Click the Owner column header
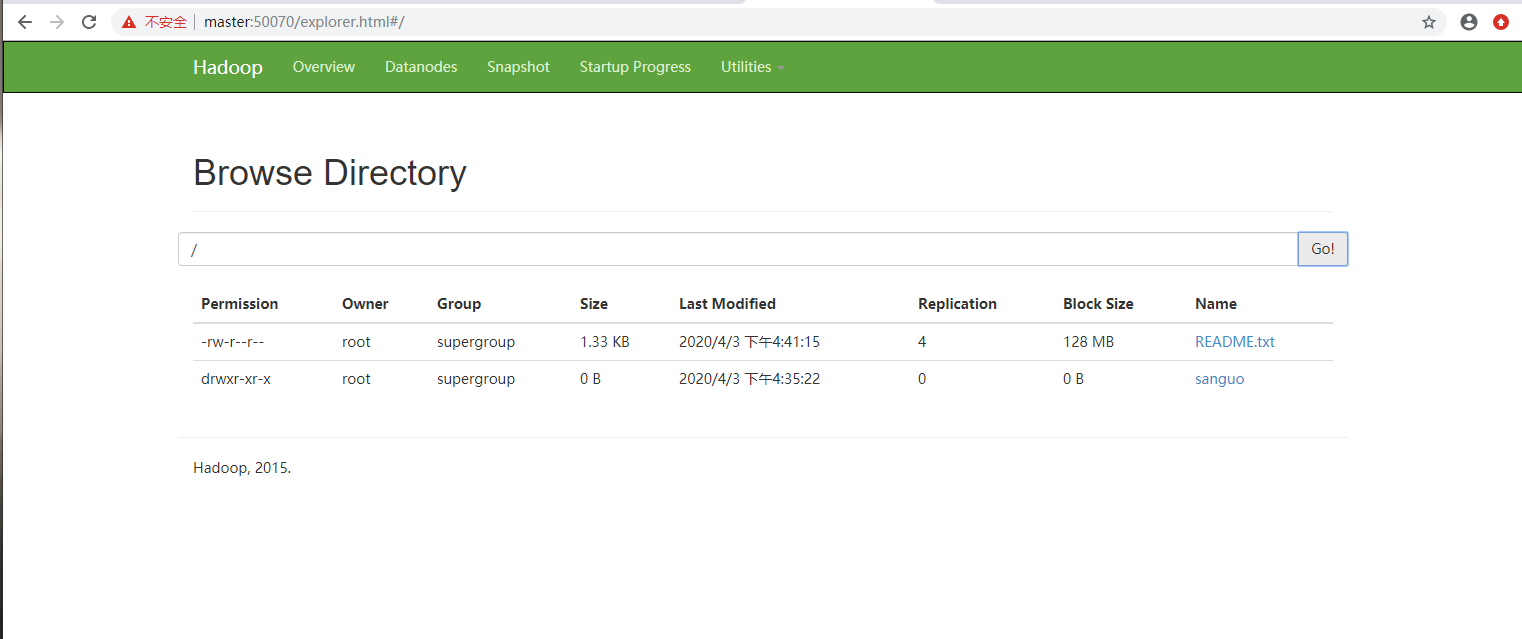This screenshot has width=1522, height=639. point(365,304)
